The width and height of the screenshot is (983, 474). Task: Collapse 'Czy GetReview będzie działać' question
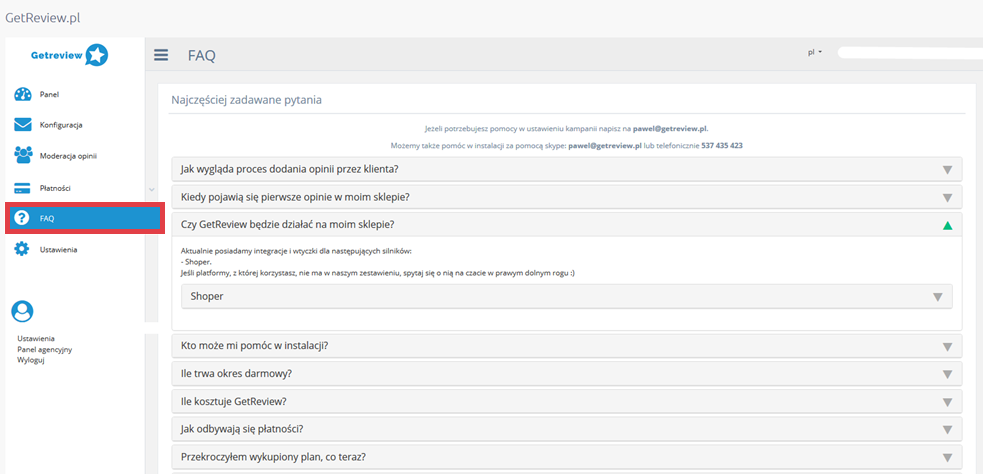pos(567,224)
